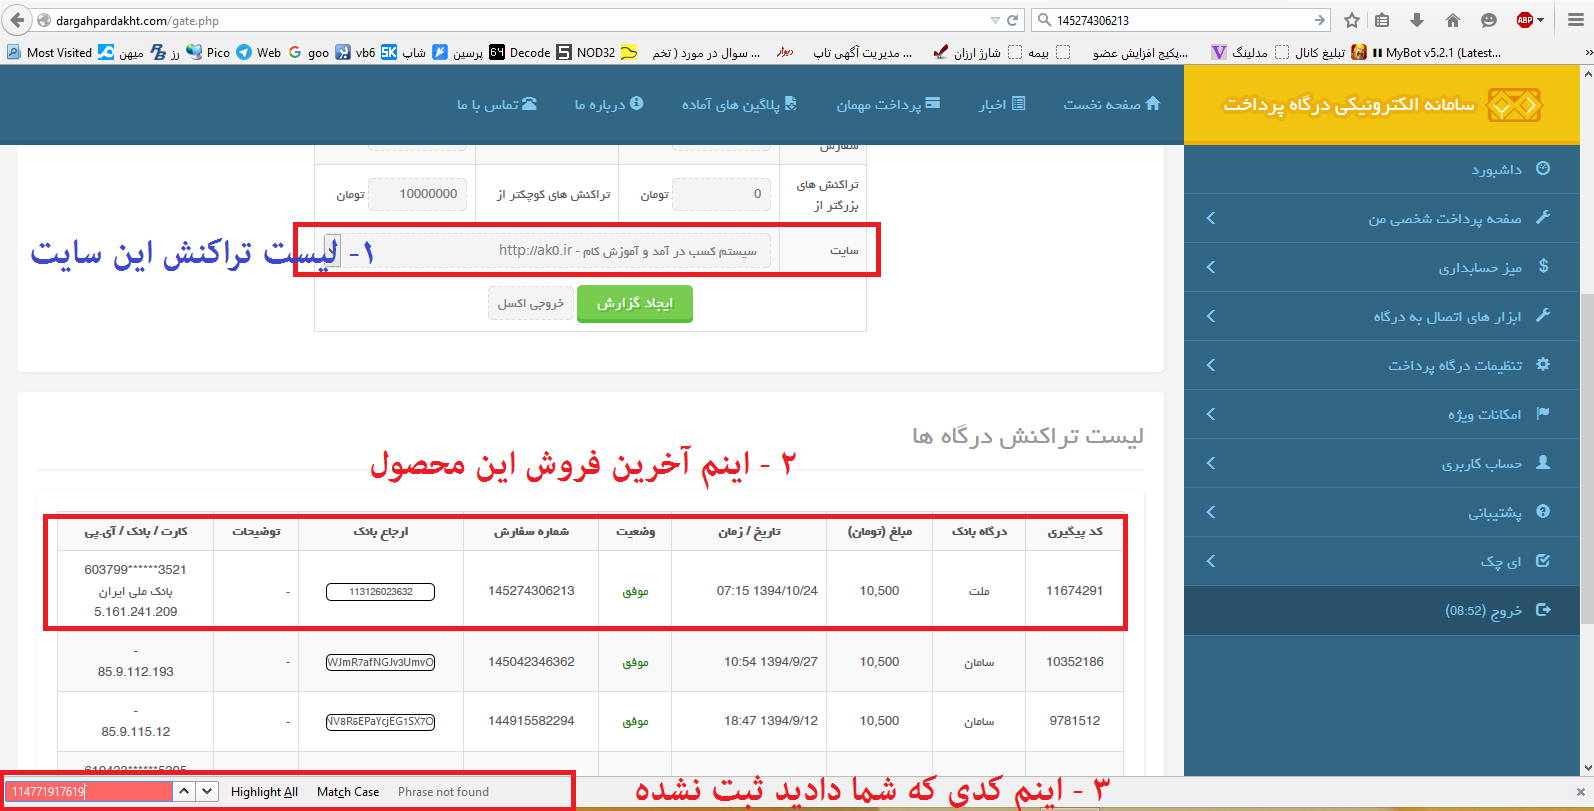Click the logout exit icon
This screenshot has height=811, width=1594.
click(x=1543, y=609)
